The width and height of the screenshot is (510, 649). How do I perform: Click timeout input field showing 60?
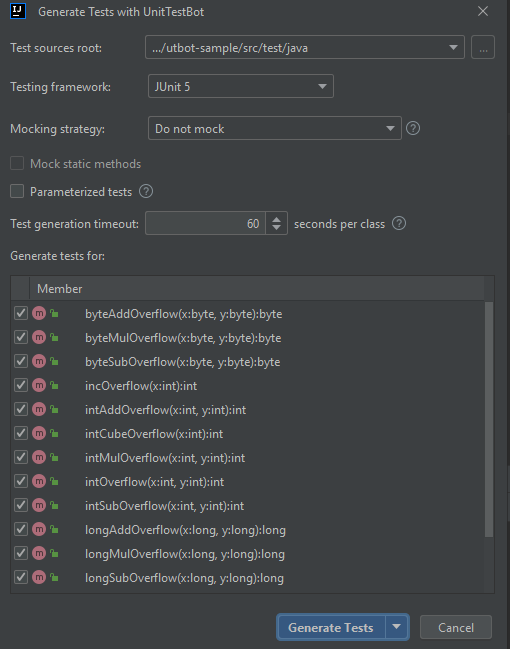[205, 223]
